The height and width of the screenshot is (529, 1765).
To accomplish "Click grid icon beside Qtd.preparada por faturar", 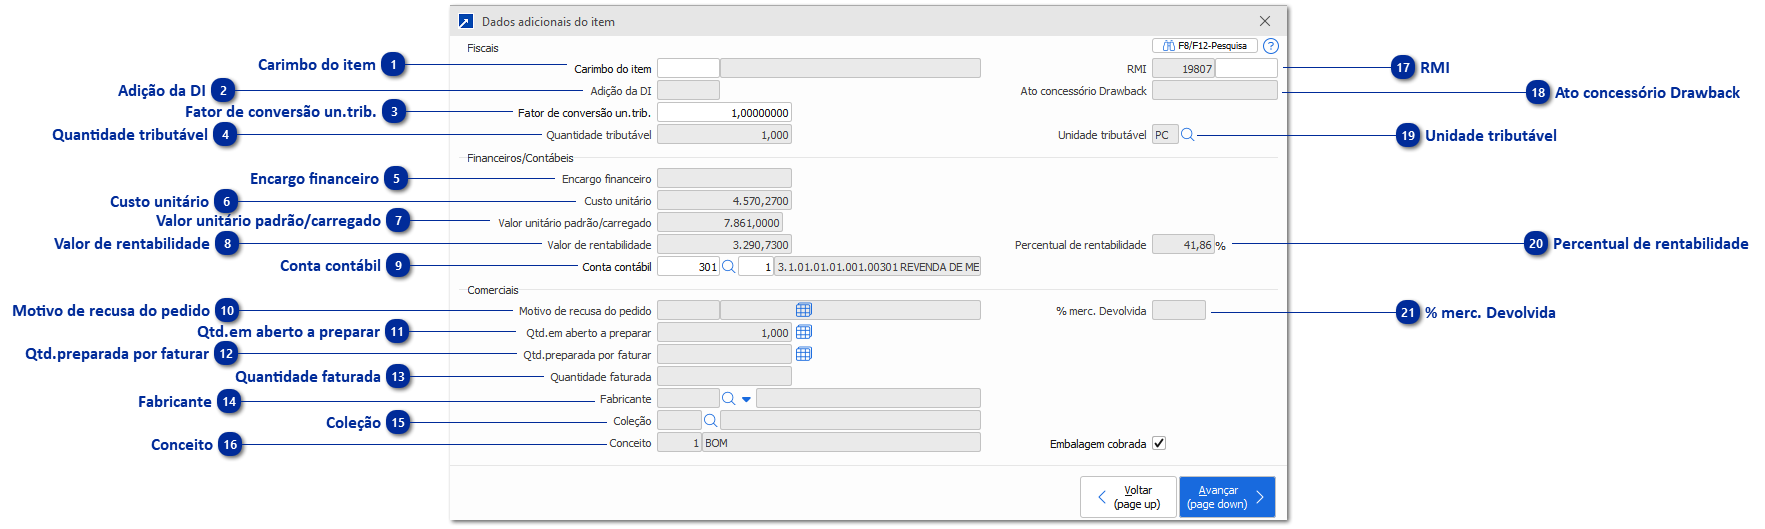I will click(804, 354).
